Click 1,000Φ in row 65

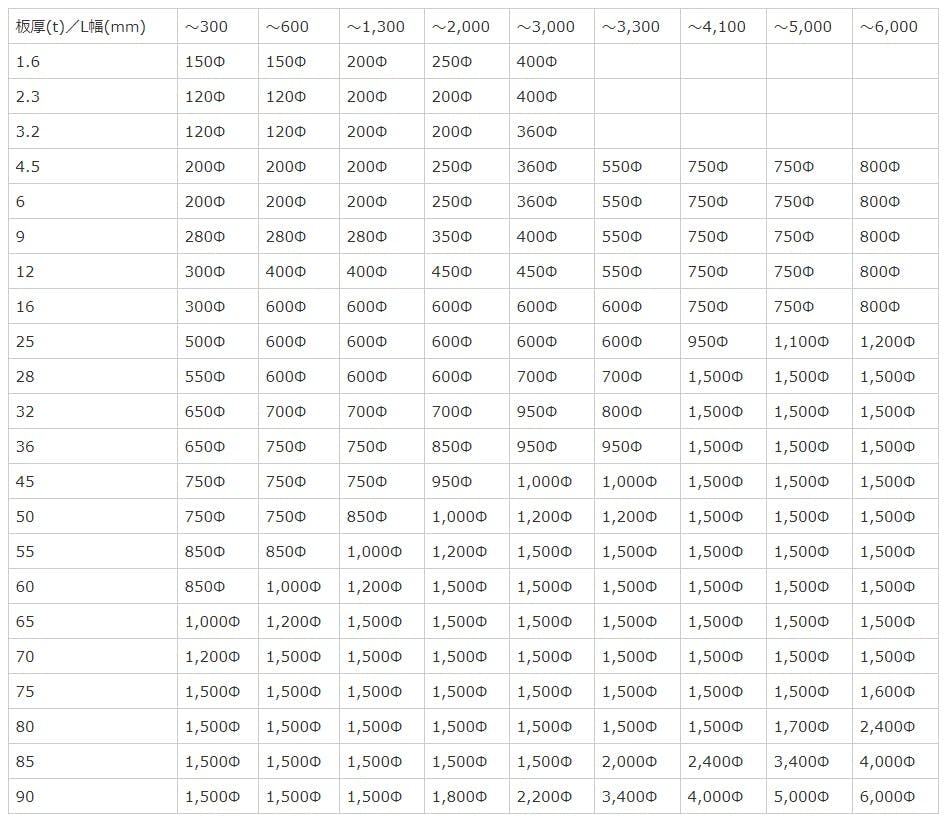click(x=212, y=622)
